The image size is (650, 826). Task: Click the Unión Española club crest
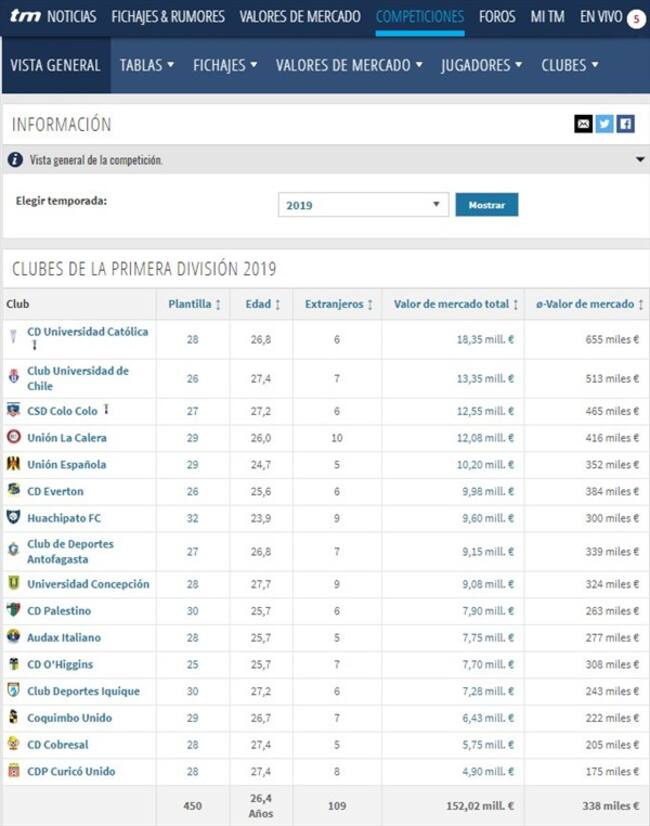[13, 464]
